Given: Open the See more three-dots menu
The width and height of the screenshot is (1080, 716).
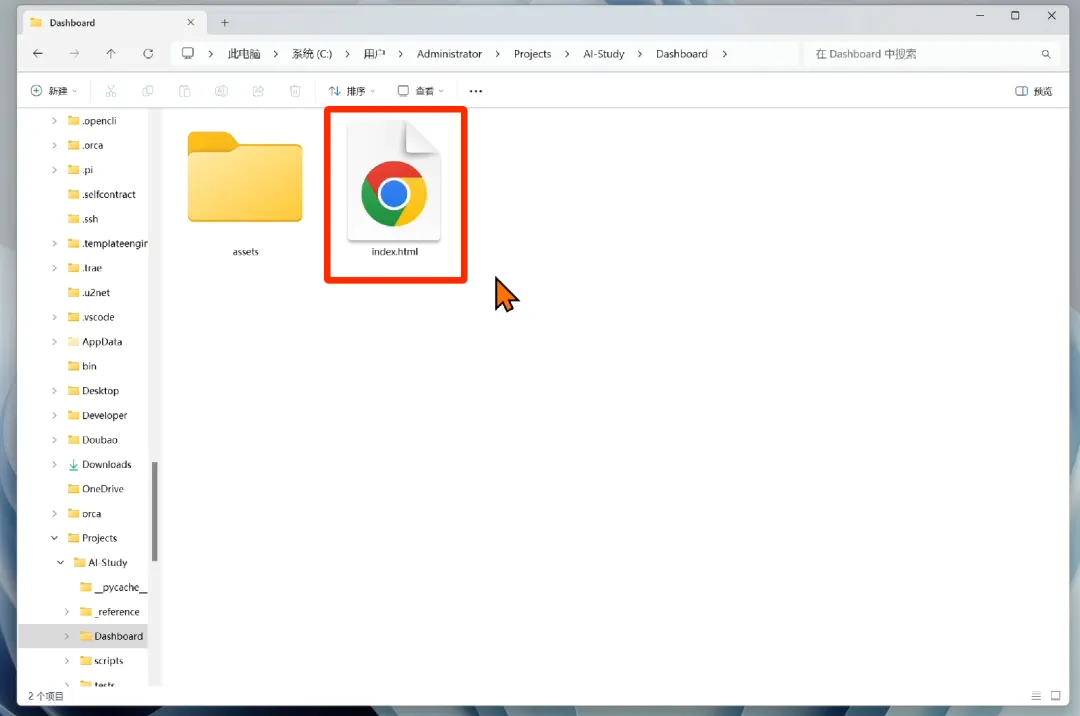Looking at the screenshot, I should coord(476,91).
